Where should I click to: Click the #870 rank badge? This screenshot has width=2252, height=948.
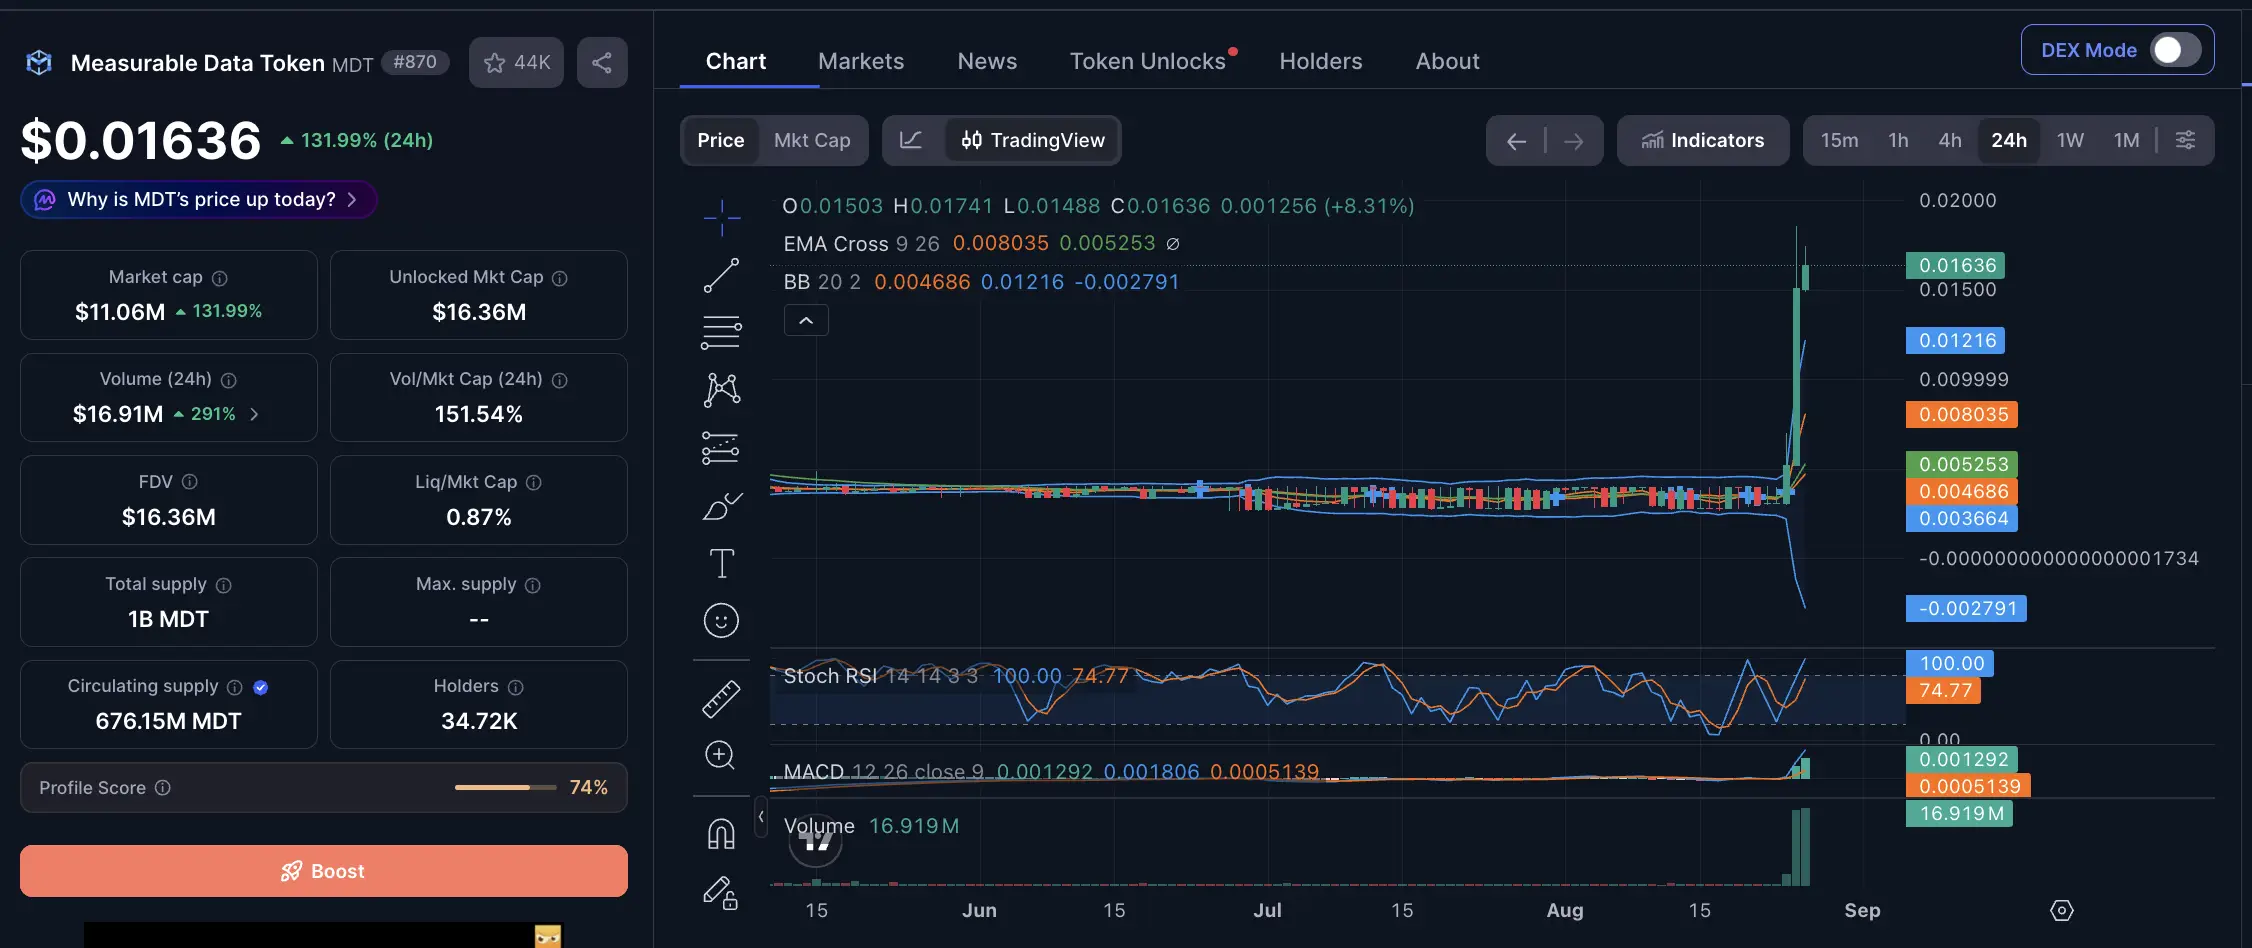pyautogui.click(x=415, y=62)
